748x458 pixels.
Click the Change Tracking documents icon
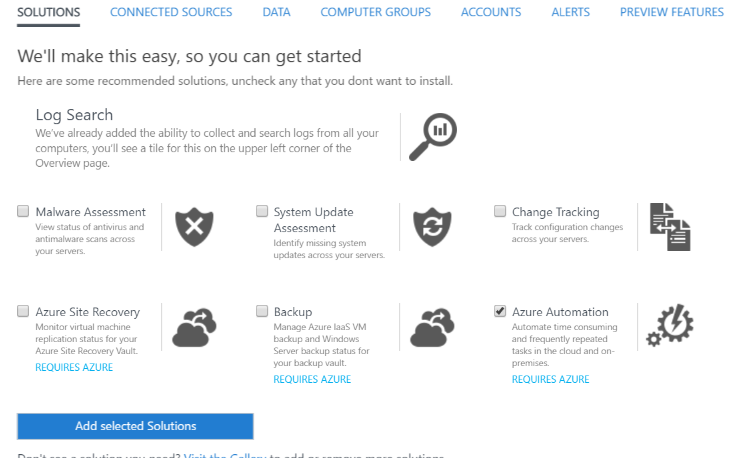(670, 227)
